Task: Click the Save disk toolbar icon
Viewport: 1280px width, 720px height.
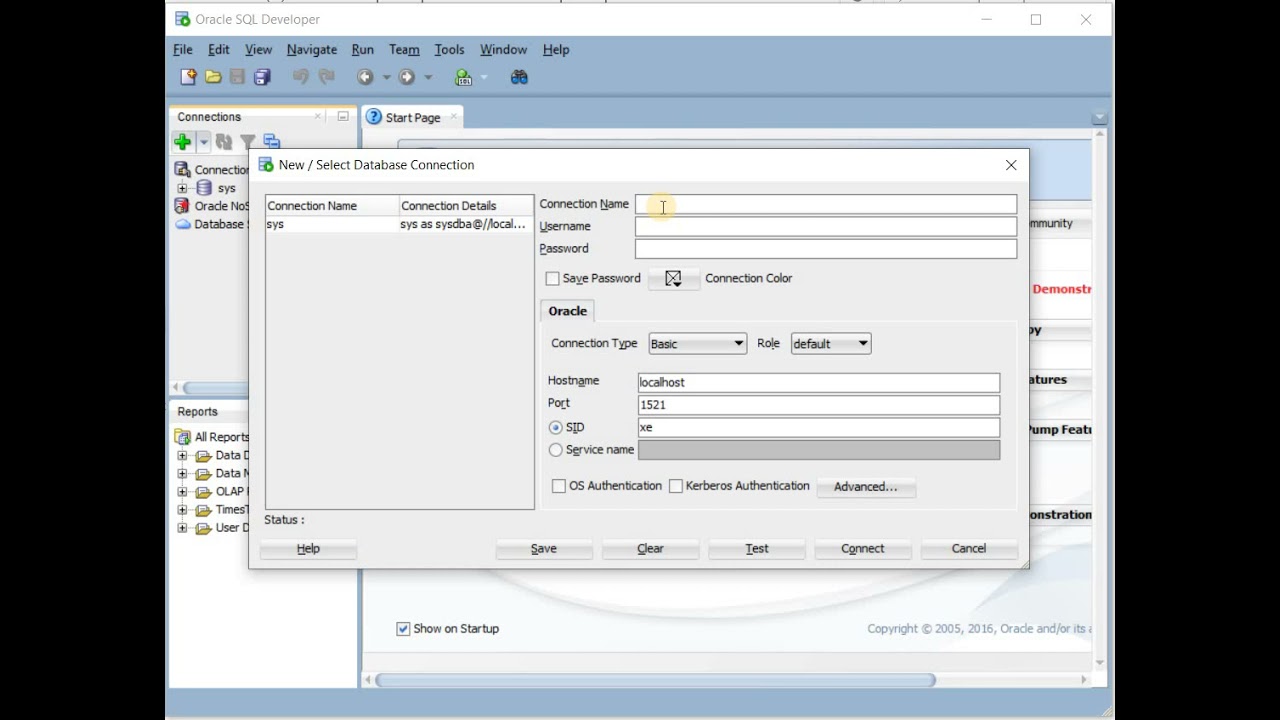Action: coord(237,77)
